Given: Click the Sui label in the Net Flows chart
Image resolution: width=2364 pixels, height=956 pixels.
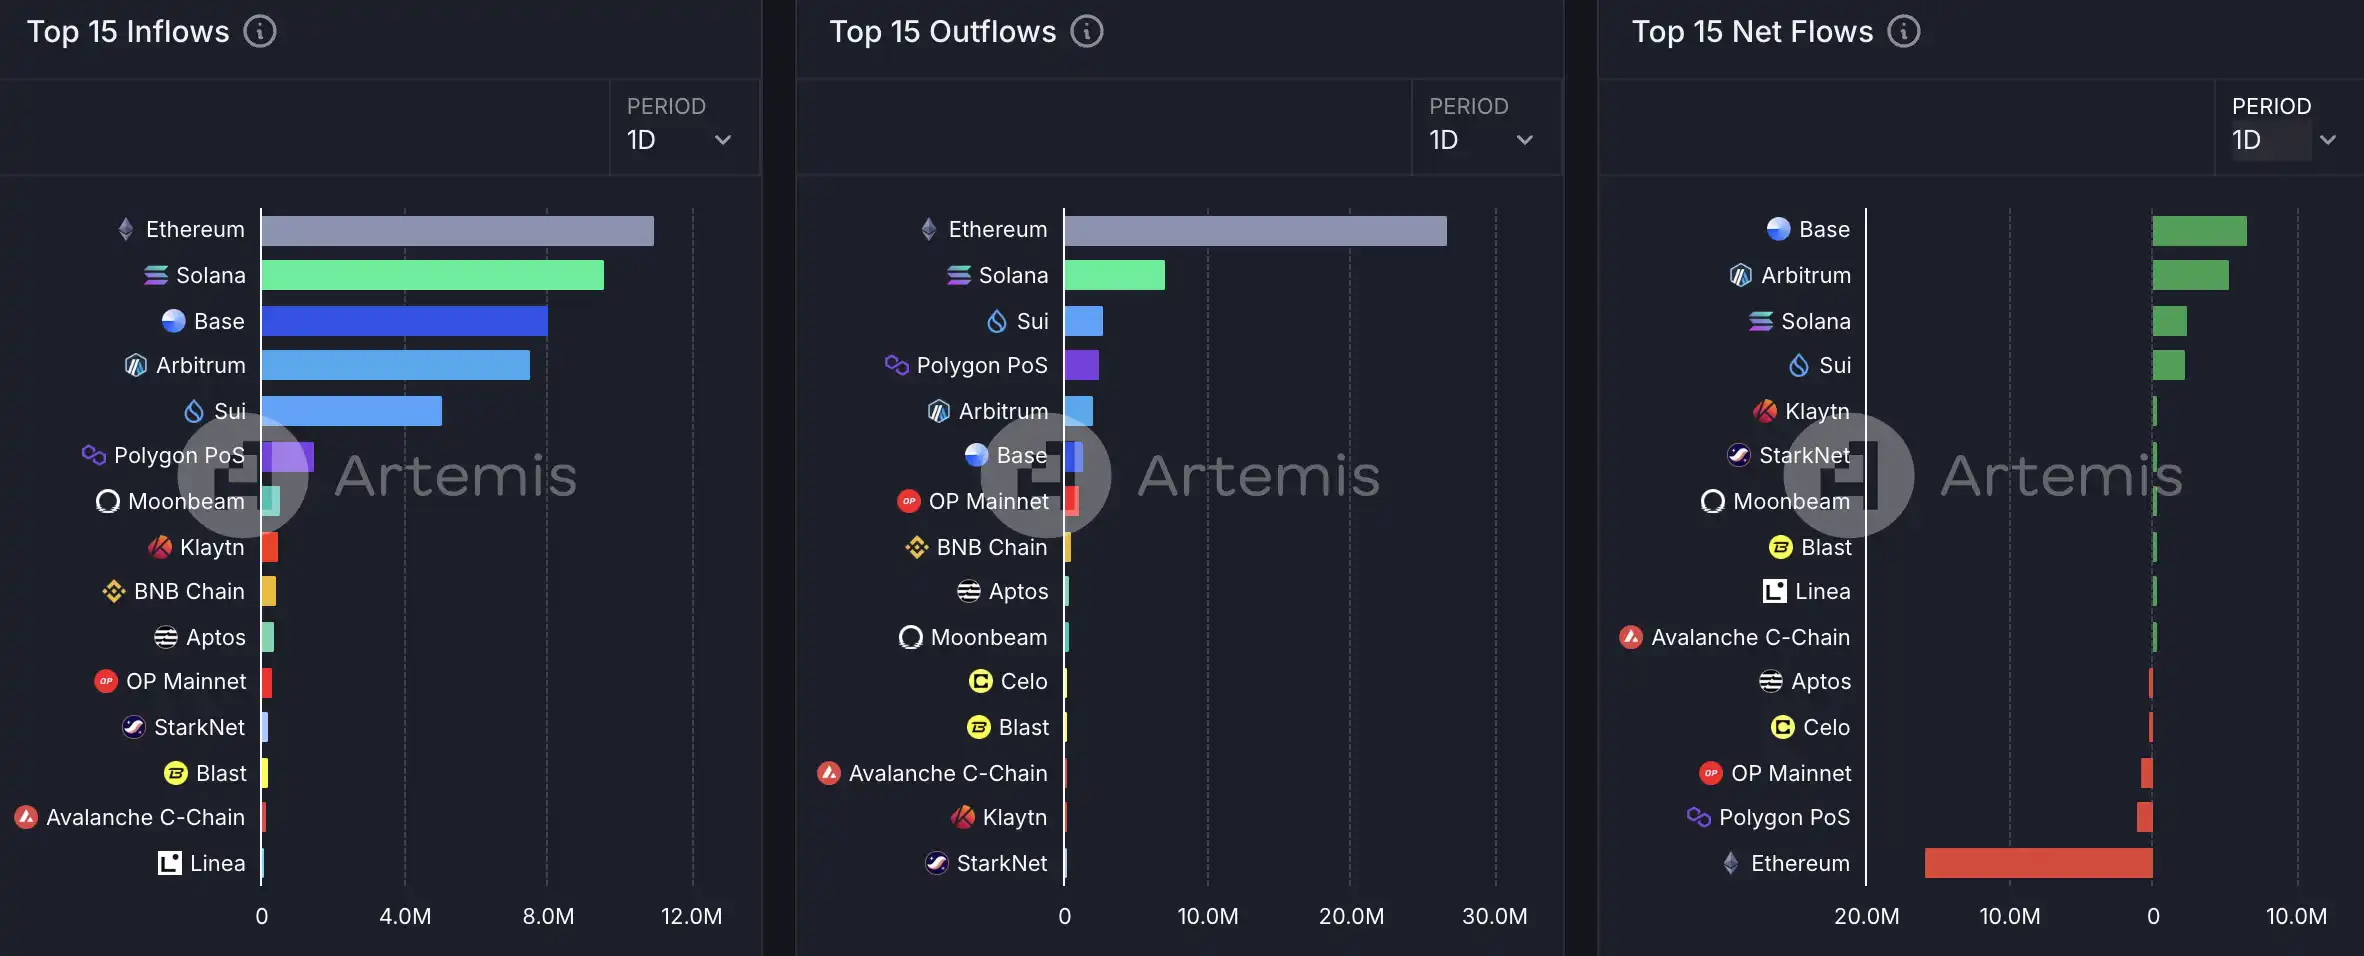Looking at the screenshot, I should click(x=1835, y=365).
